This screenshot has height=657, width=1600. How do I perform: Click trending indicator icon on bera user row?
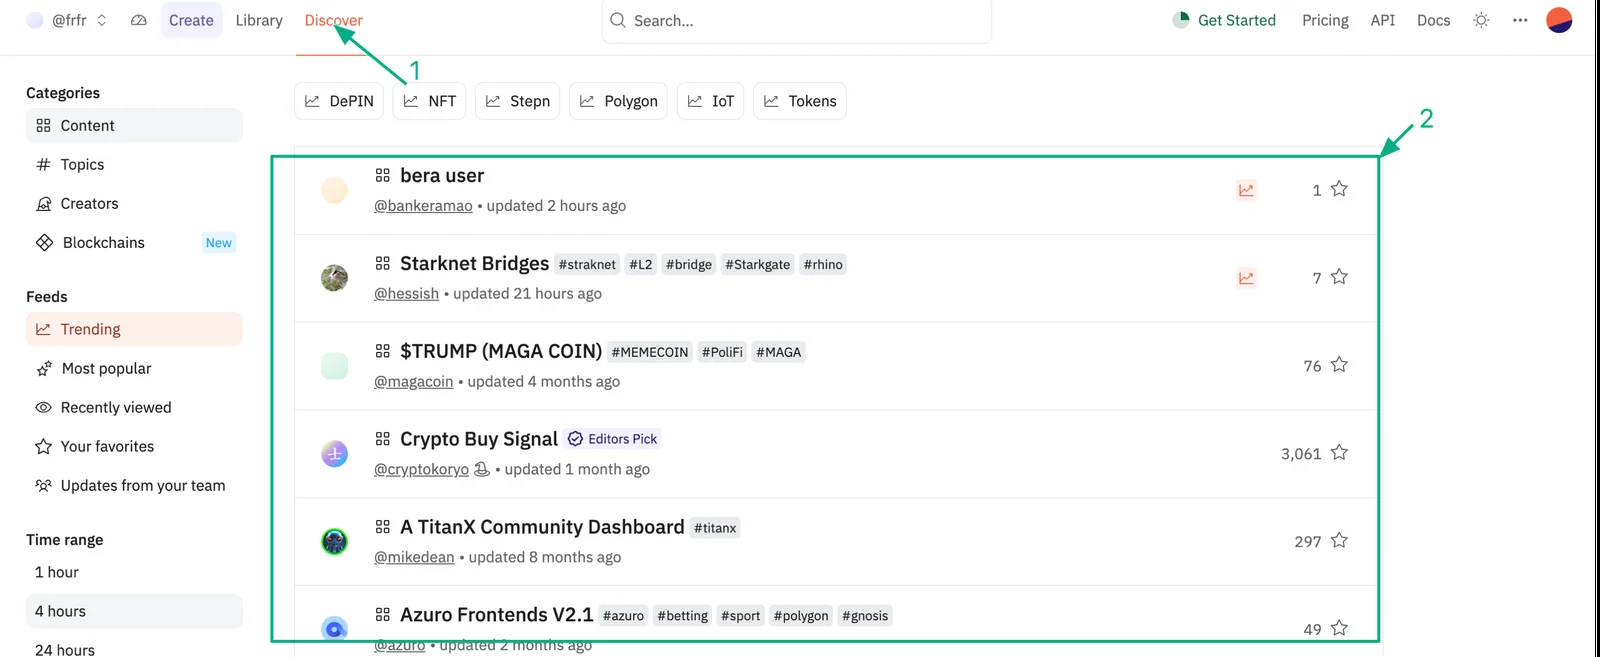(1246, 190)
